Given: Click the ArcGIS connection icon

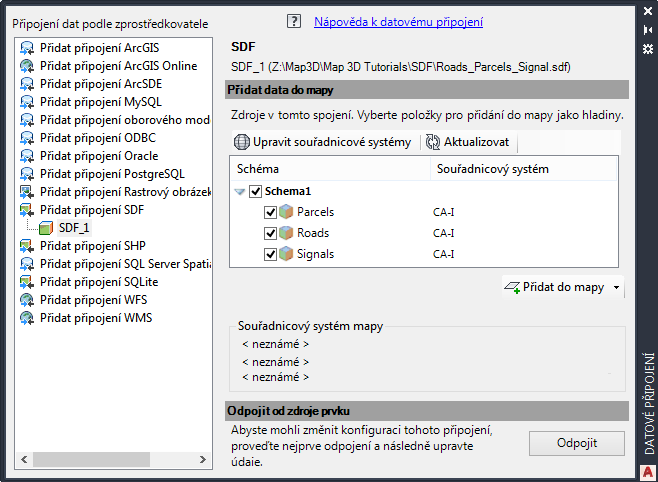Looking at the screenshot, I should coord(27,48).
